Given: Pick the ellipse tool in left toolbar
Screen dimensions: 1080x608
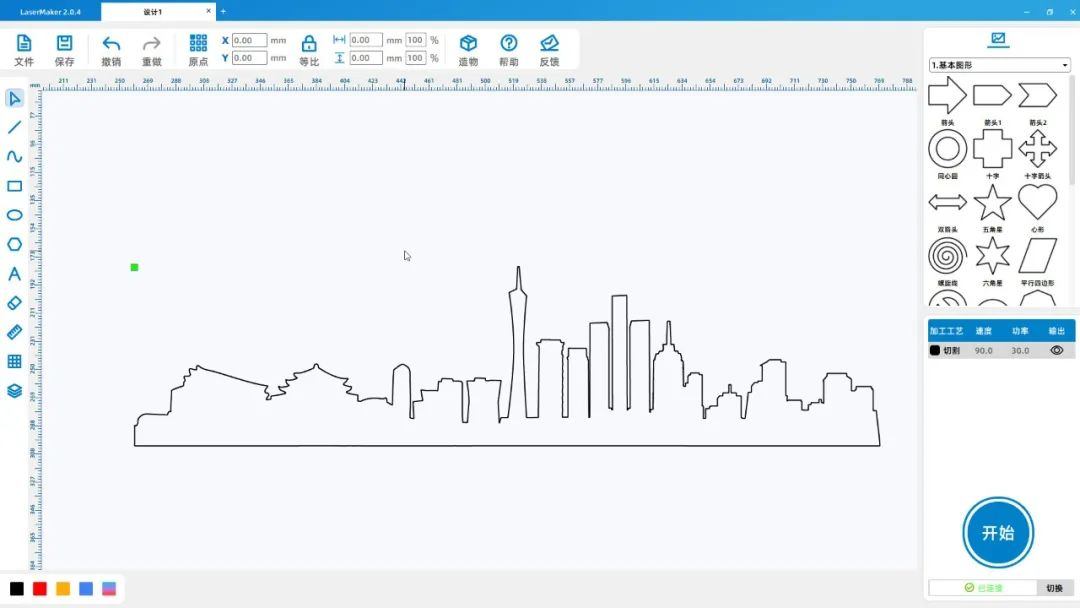Looking at the screenshot, I should (15, 215).
